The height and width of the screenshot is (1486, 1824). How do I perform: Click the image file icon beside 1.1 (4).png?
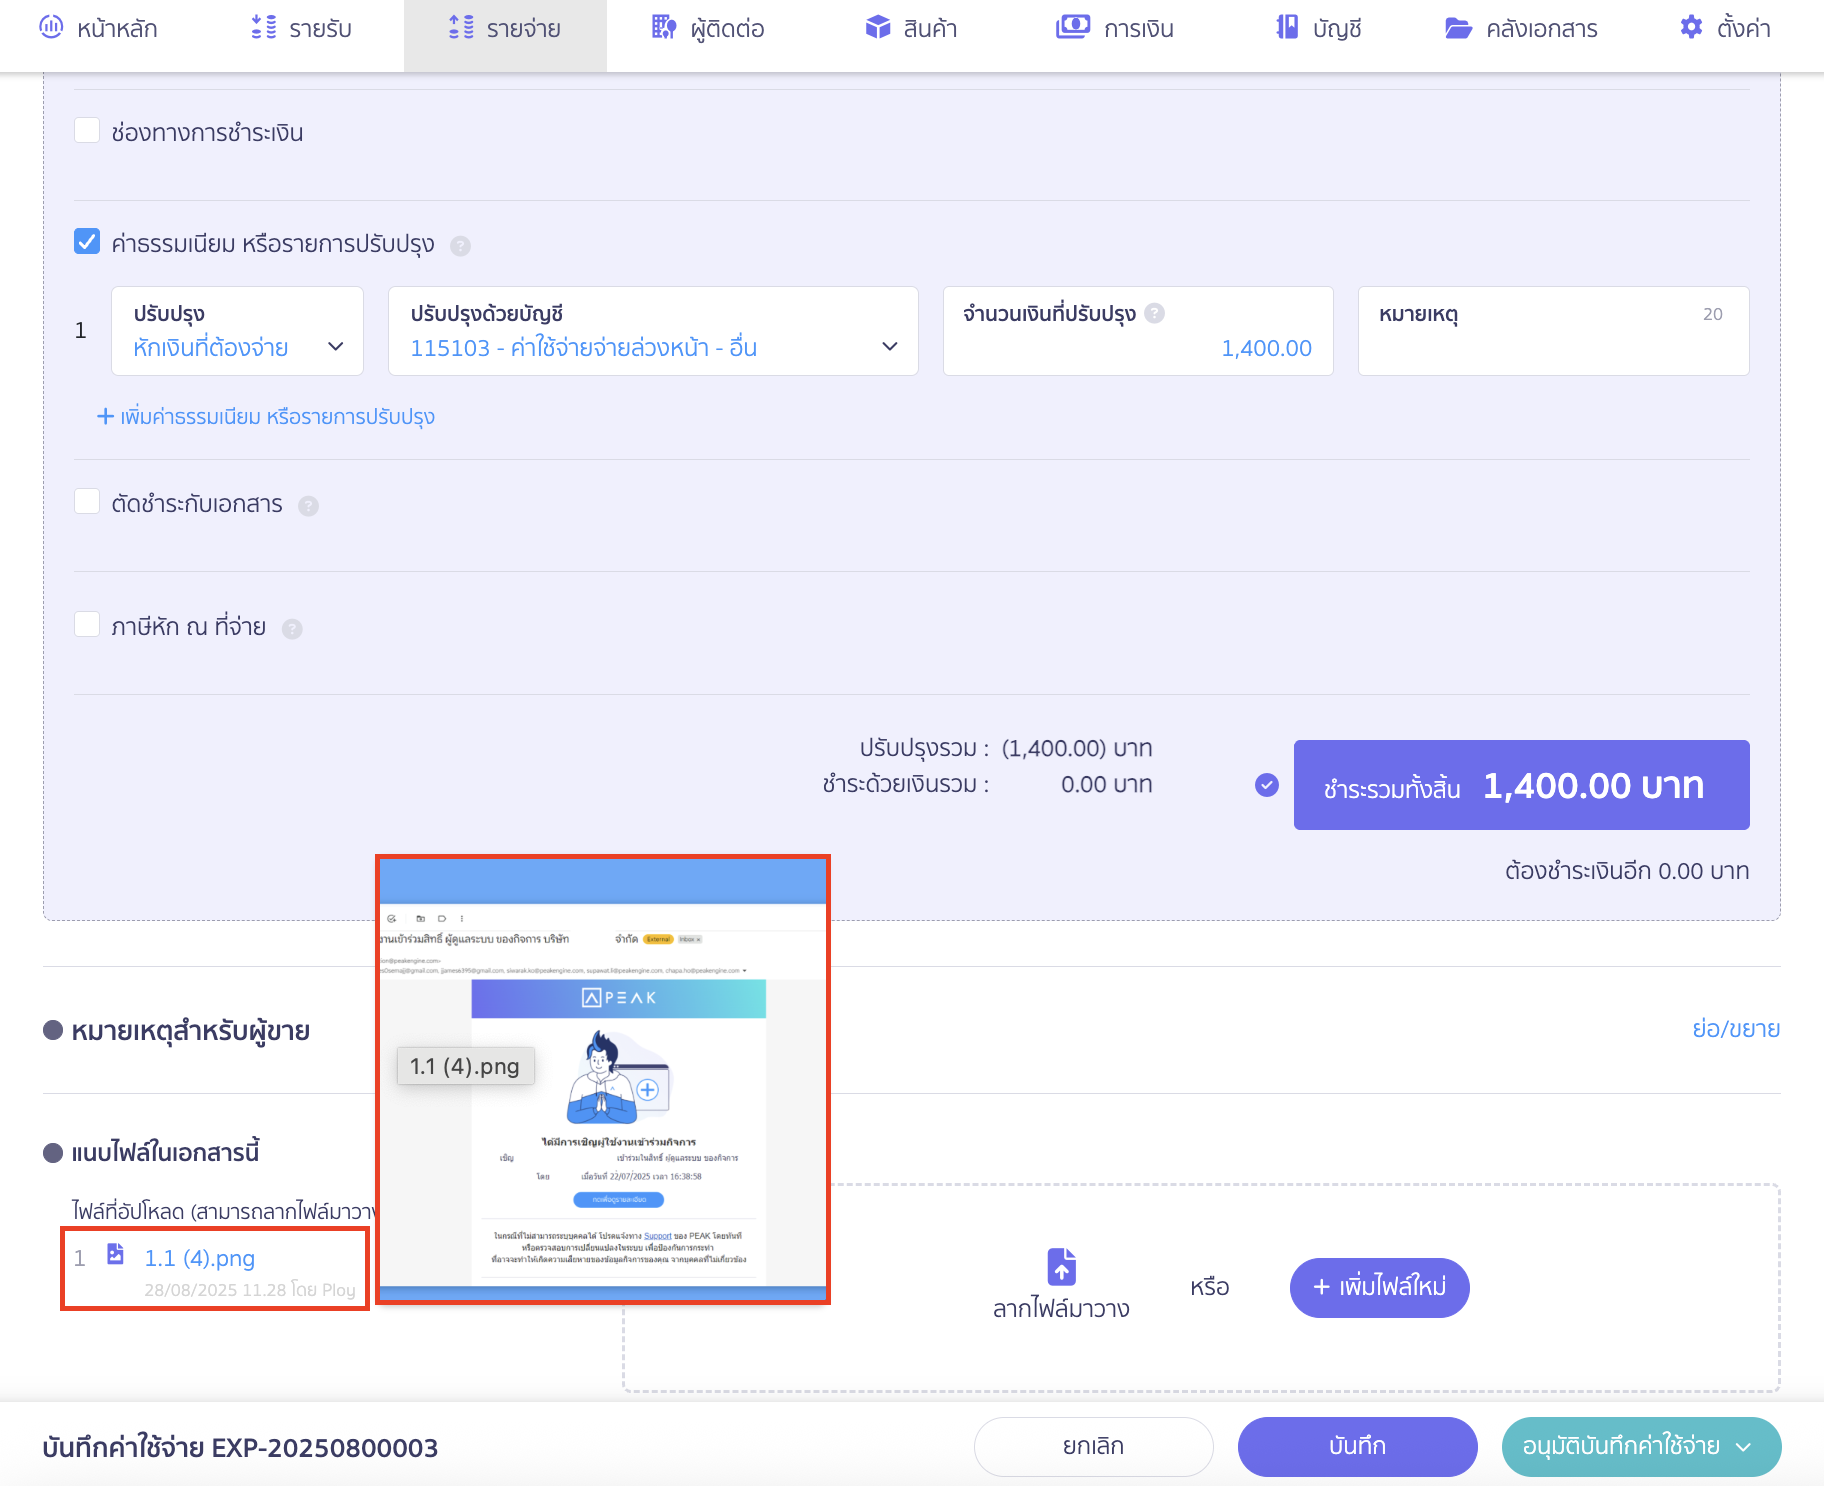[116, 1254]
